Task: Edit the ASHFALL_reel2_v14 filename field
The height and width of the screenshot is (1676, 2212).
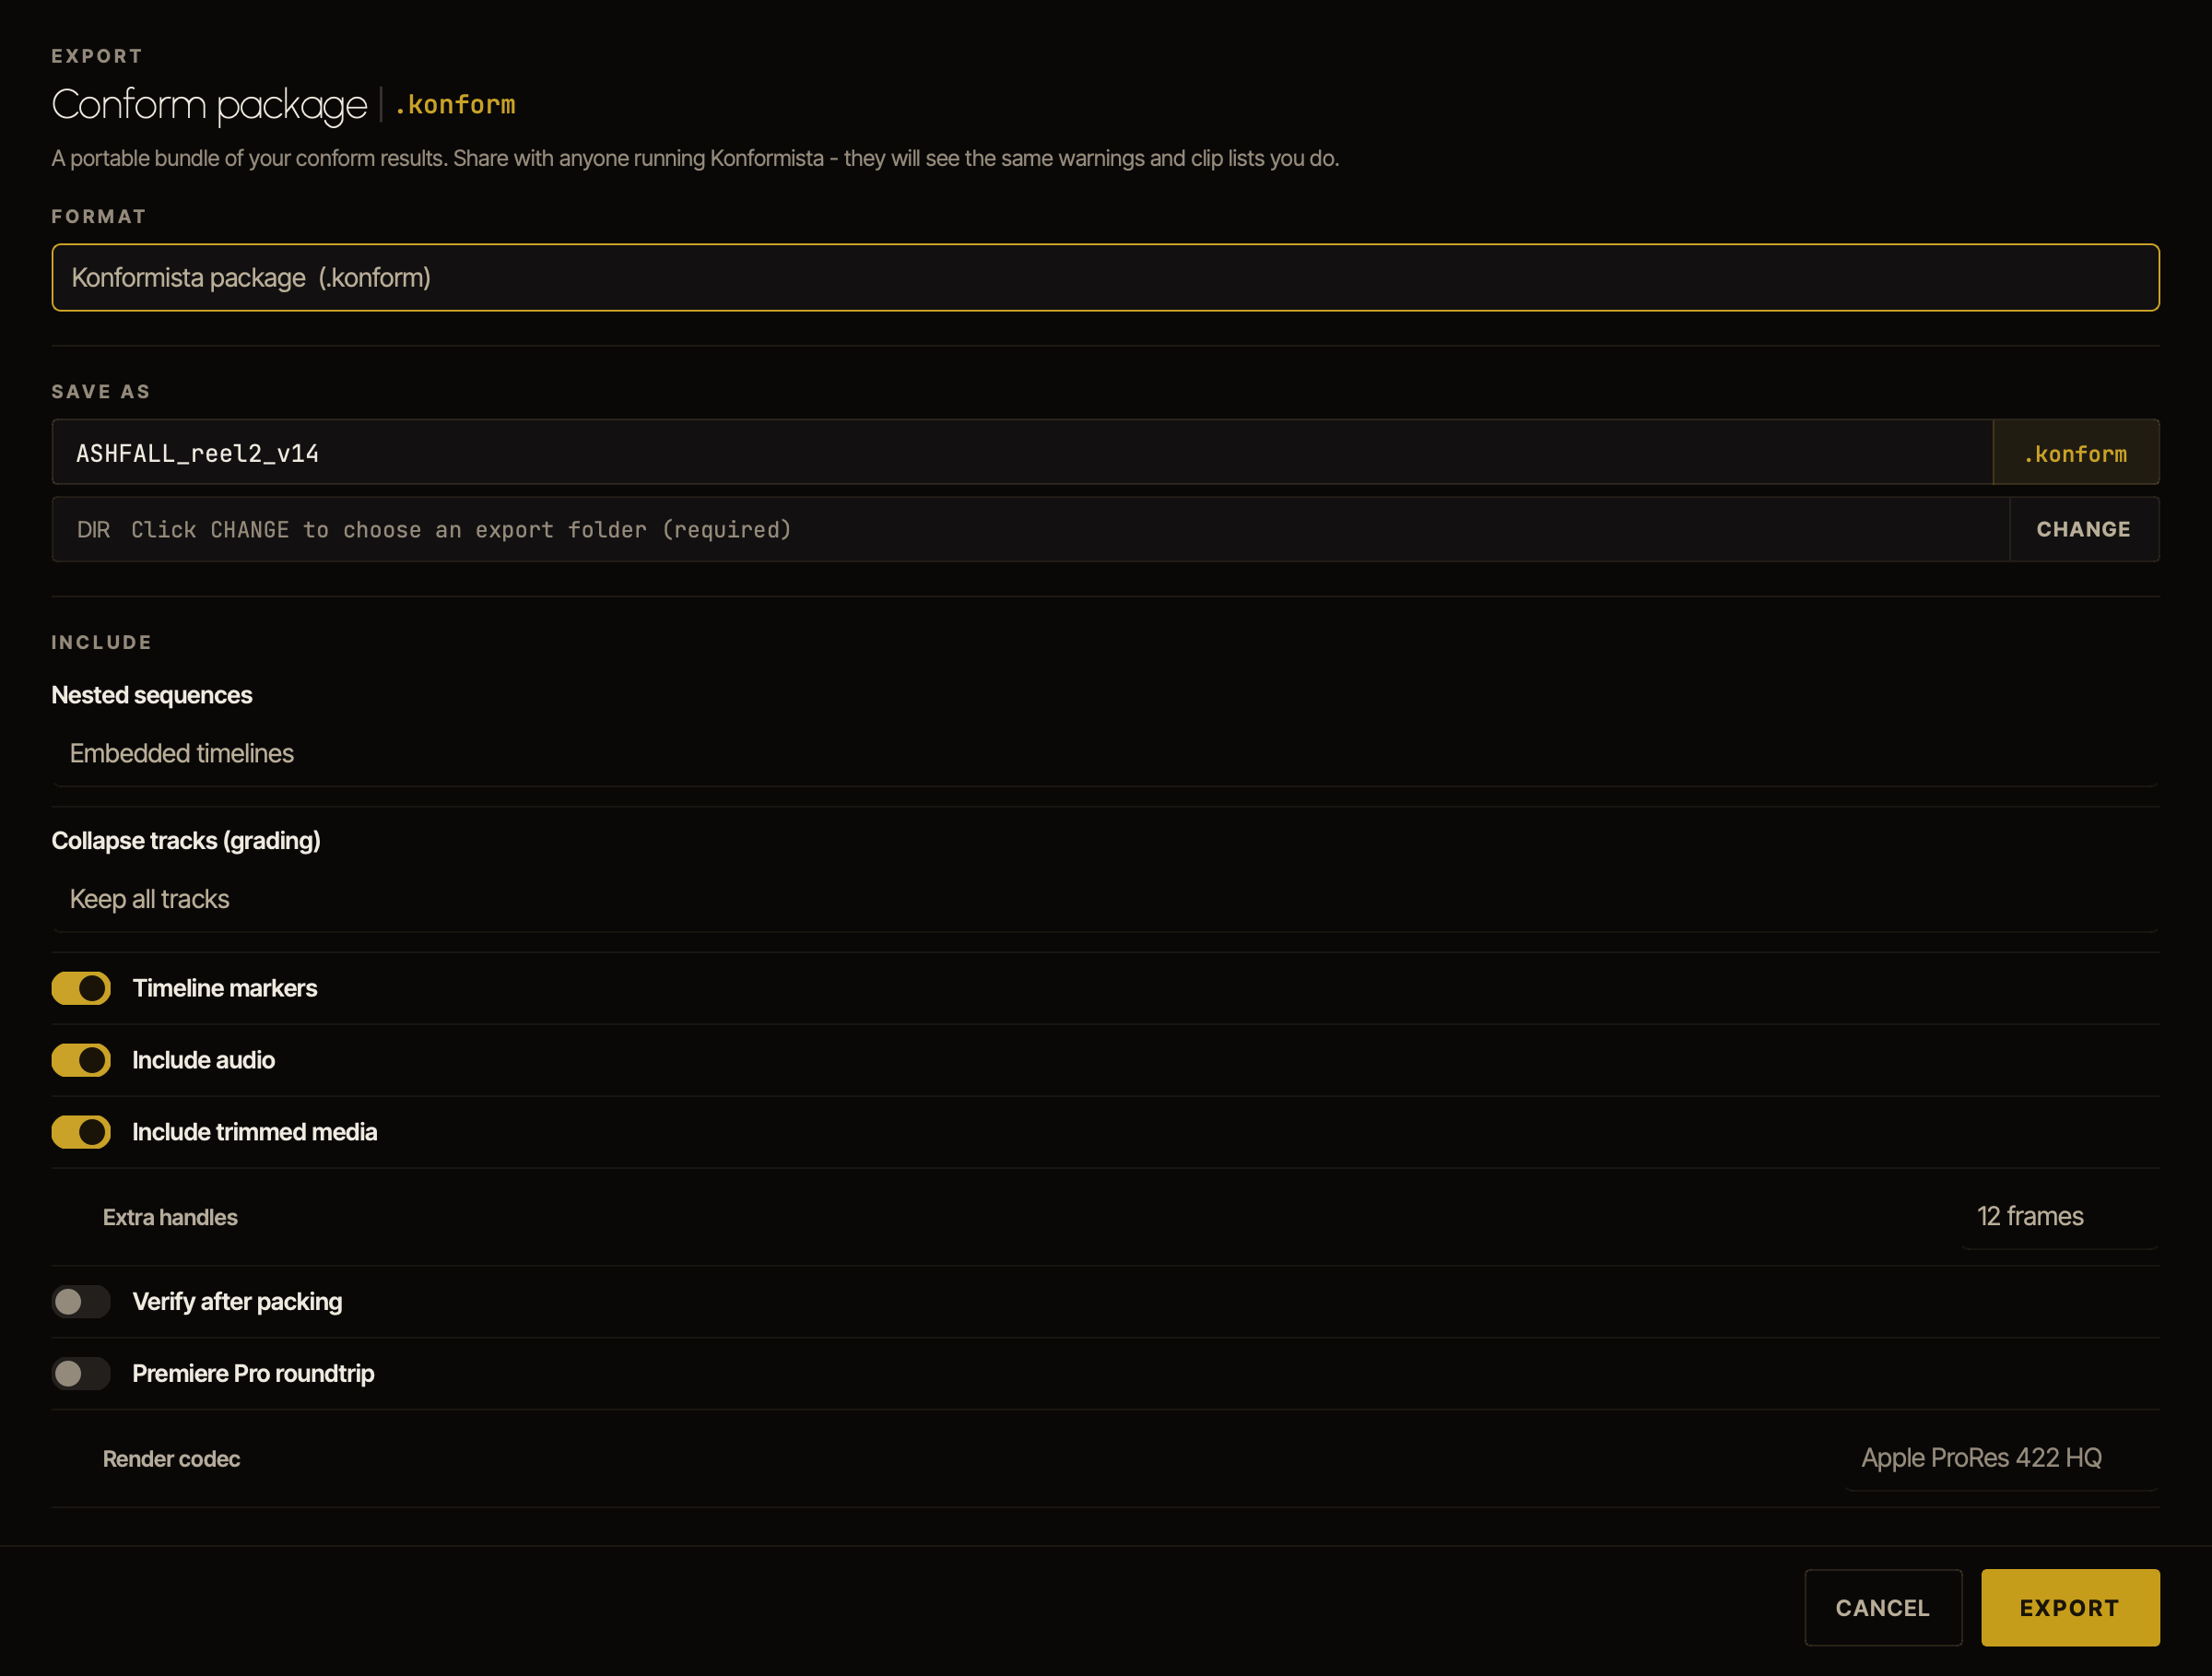Action: coord(1022,452)
